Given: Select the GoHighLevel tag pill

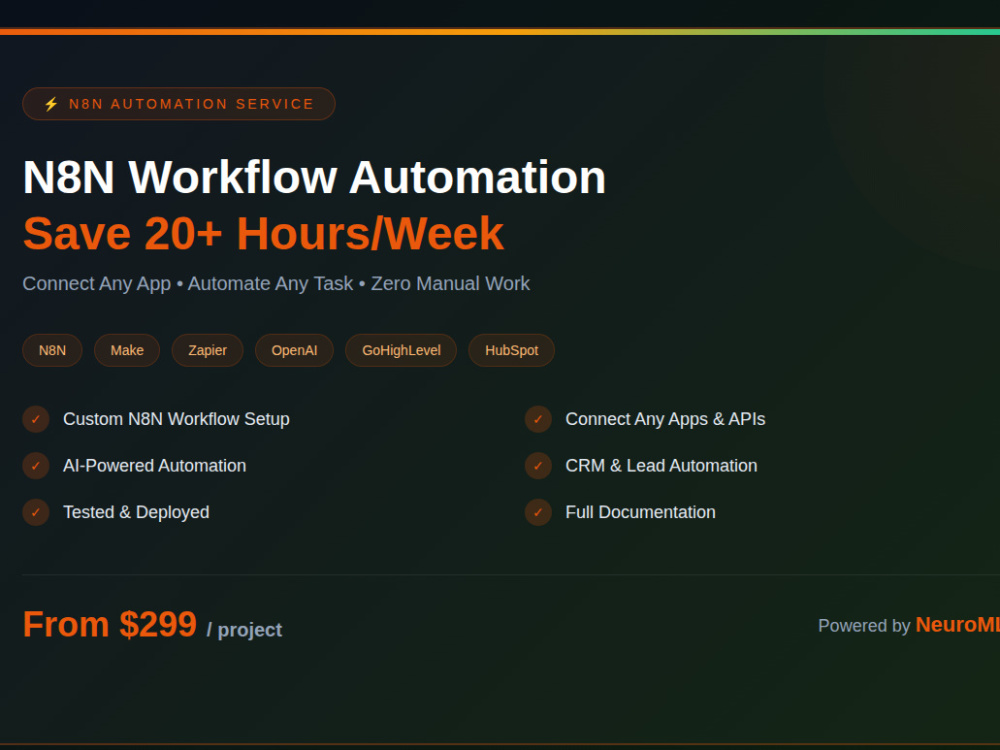Looking at the screenshot, I should coord(401,350).
